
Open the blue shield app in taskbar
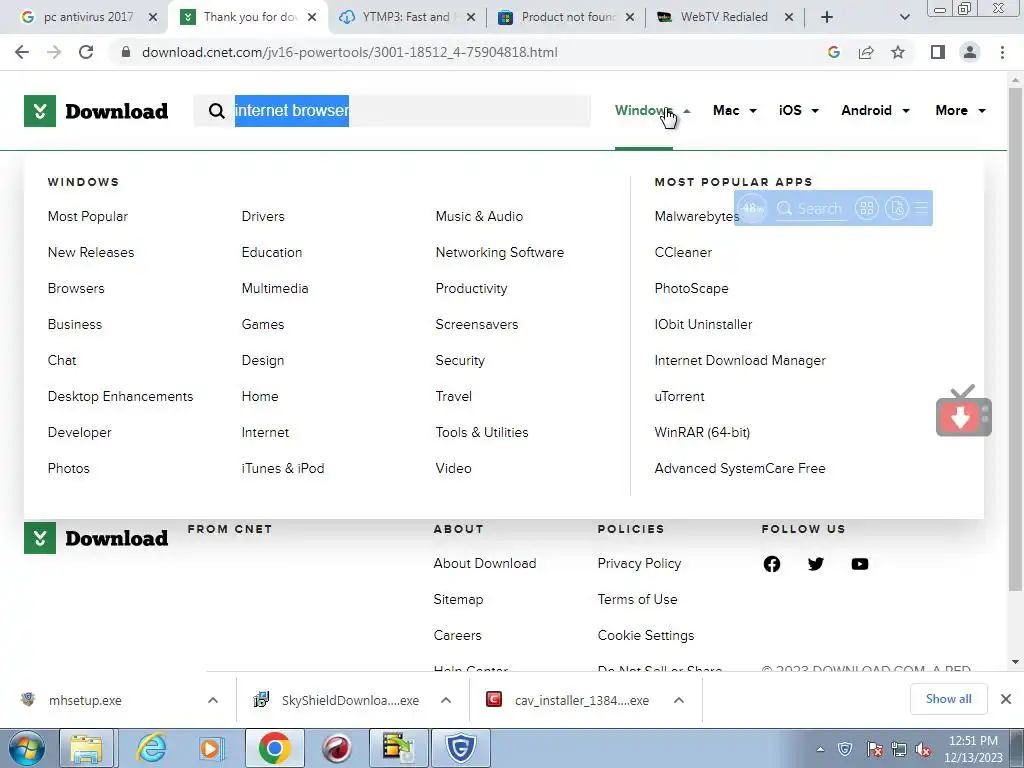pyautogui.click(x=460, y=748)
